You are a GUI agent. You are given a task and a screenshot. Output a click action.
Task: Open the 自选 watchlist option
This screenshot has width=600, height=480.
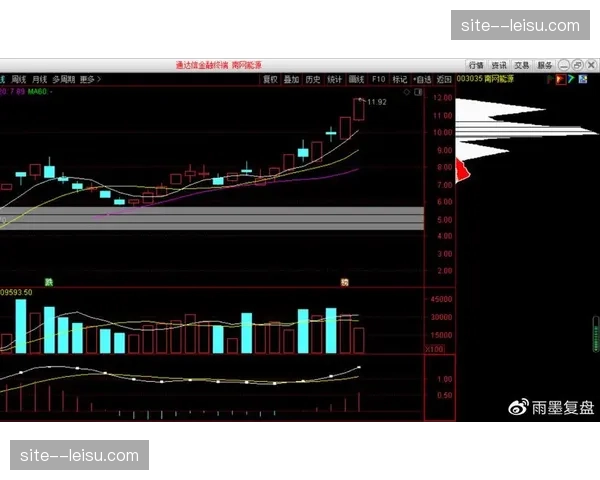[422, 79]
